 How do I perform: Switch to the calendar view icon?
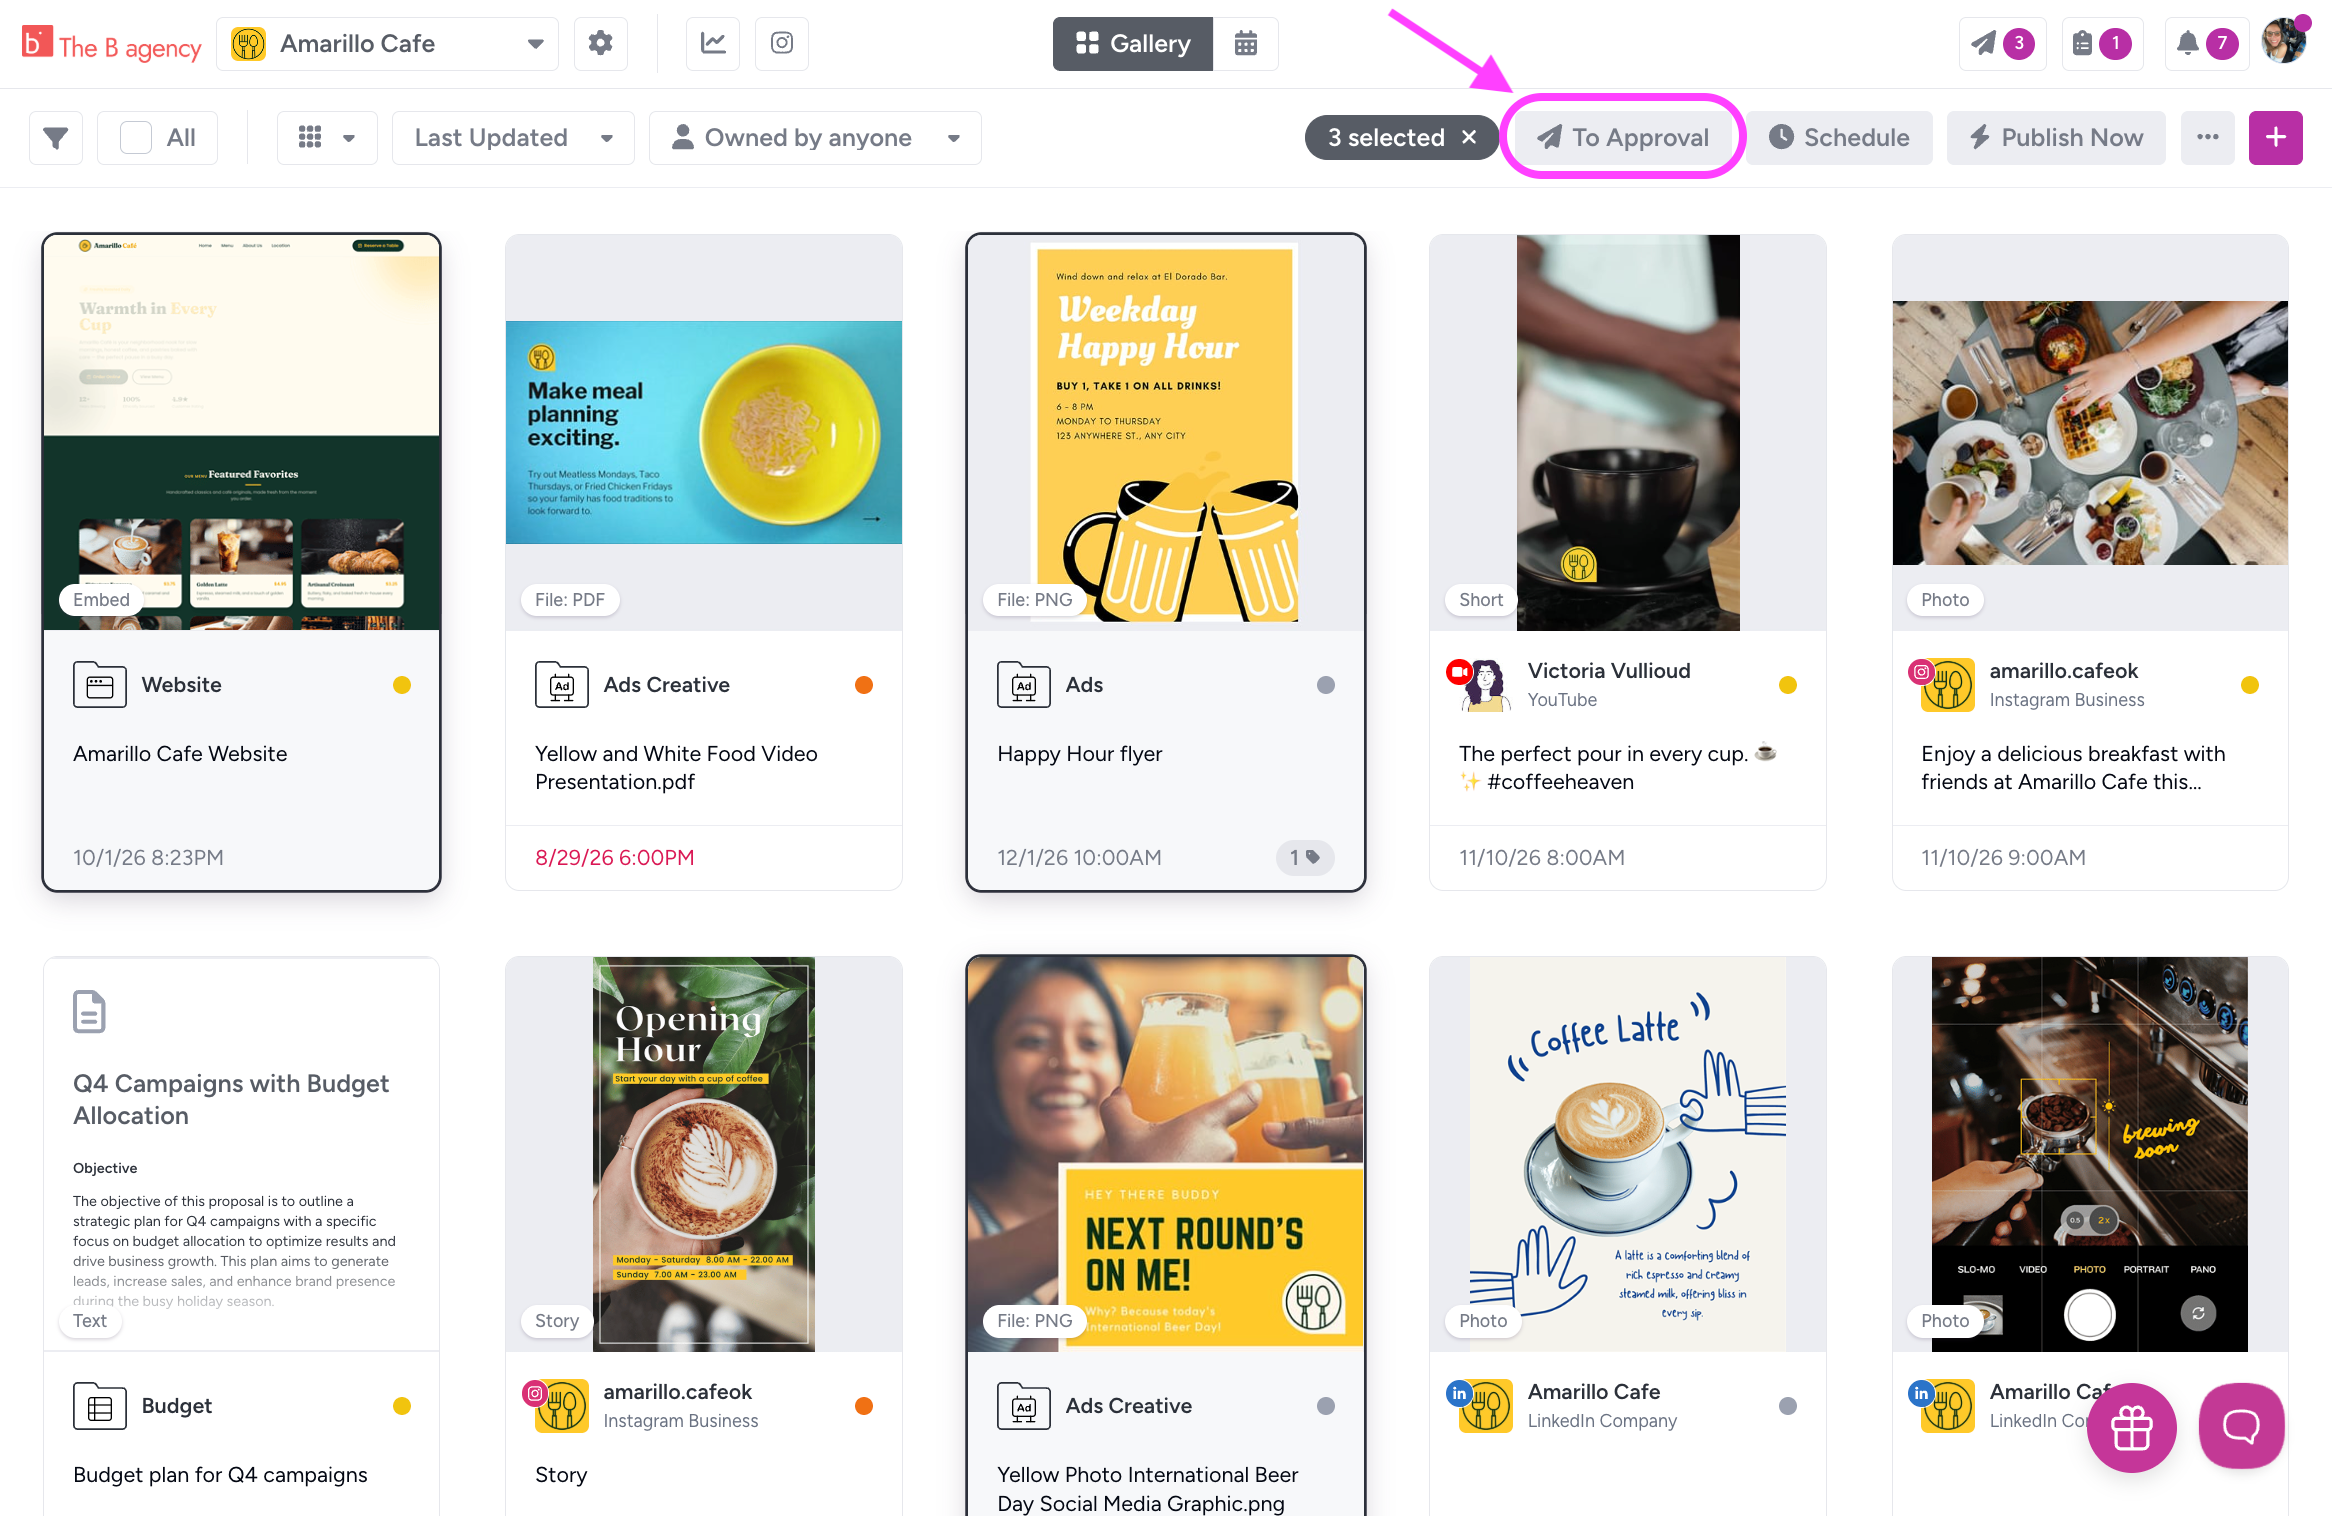(1245, 43)
